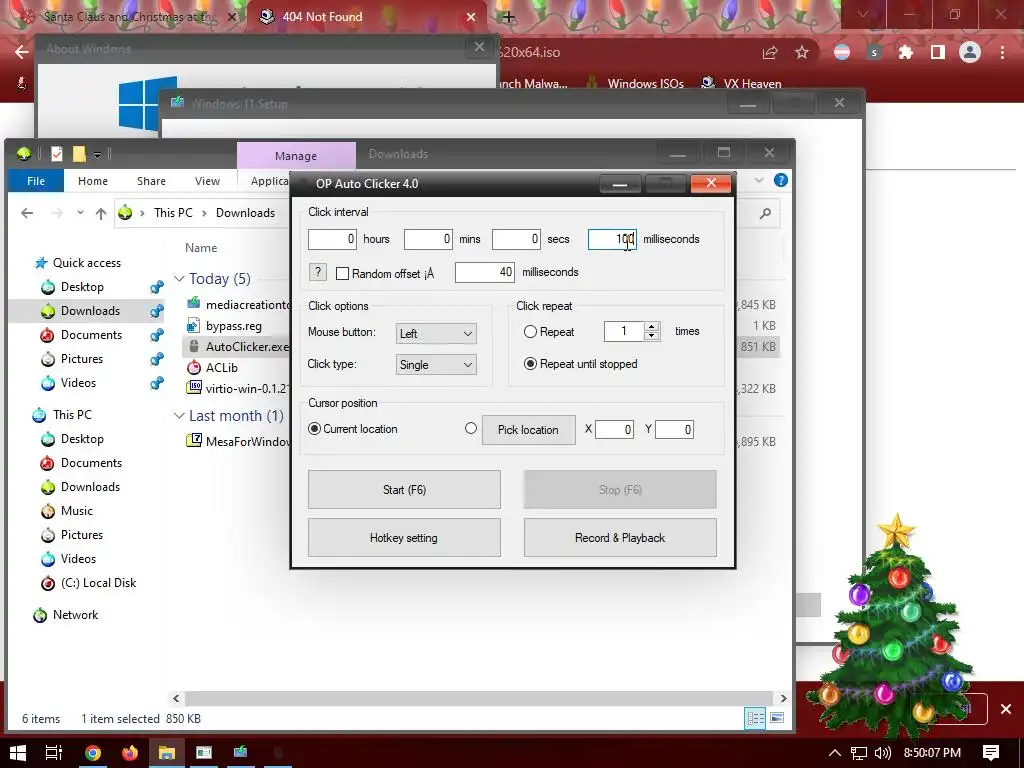Collapse the Last month (1) group
This screenshot has height=768, width=1024.
179,416
